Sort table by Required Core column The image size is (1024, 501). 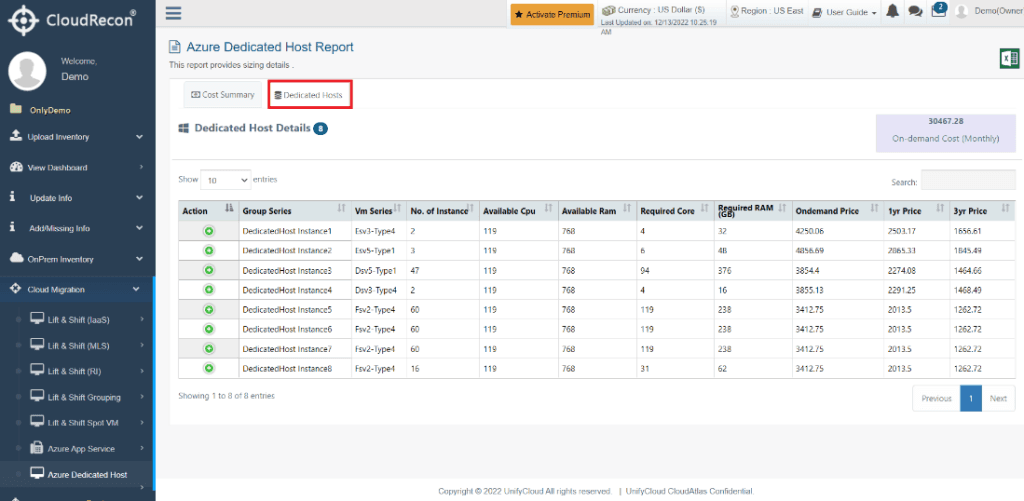pyautogui.click(x=675, y=210)
